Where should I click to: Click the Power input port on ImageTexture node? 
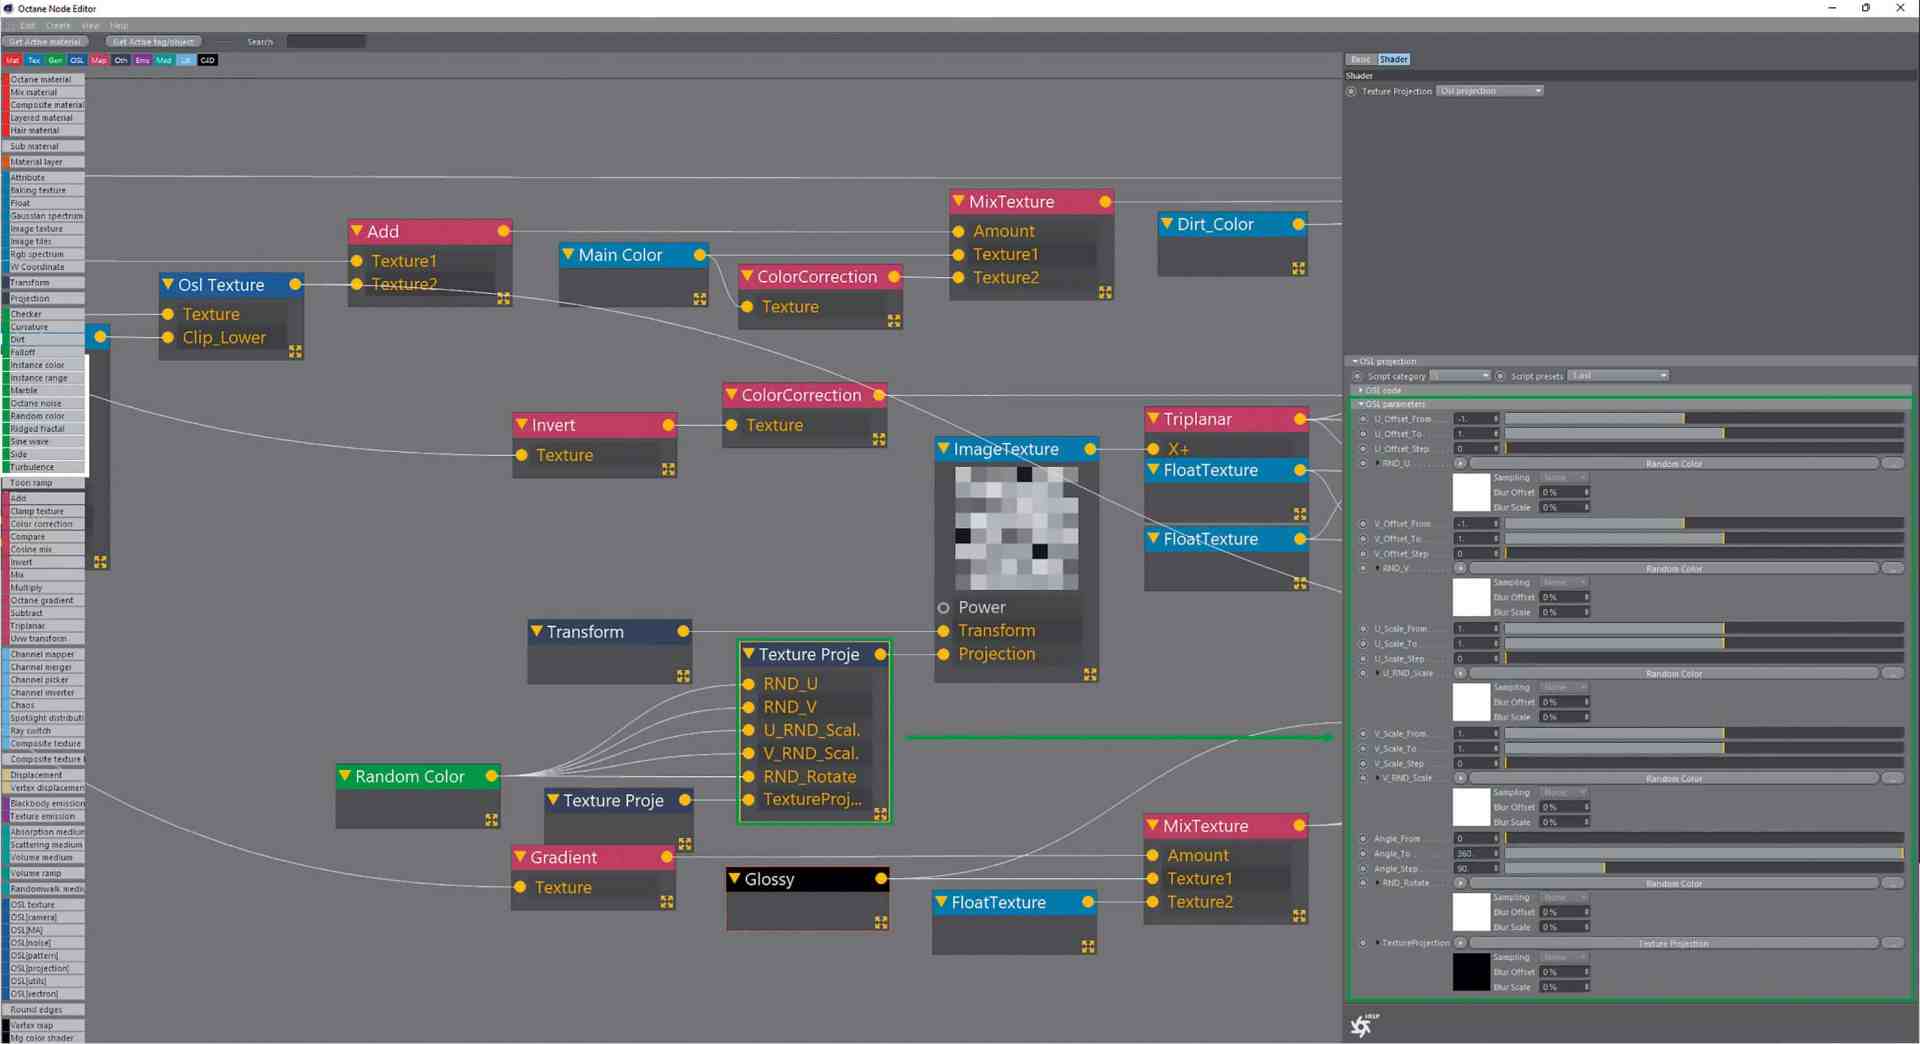(943, 607)
